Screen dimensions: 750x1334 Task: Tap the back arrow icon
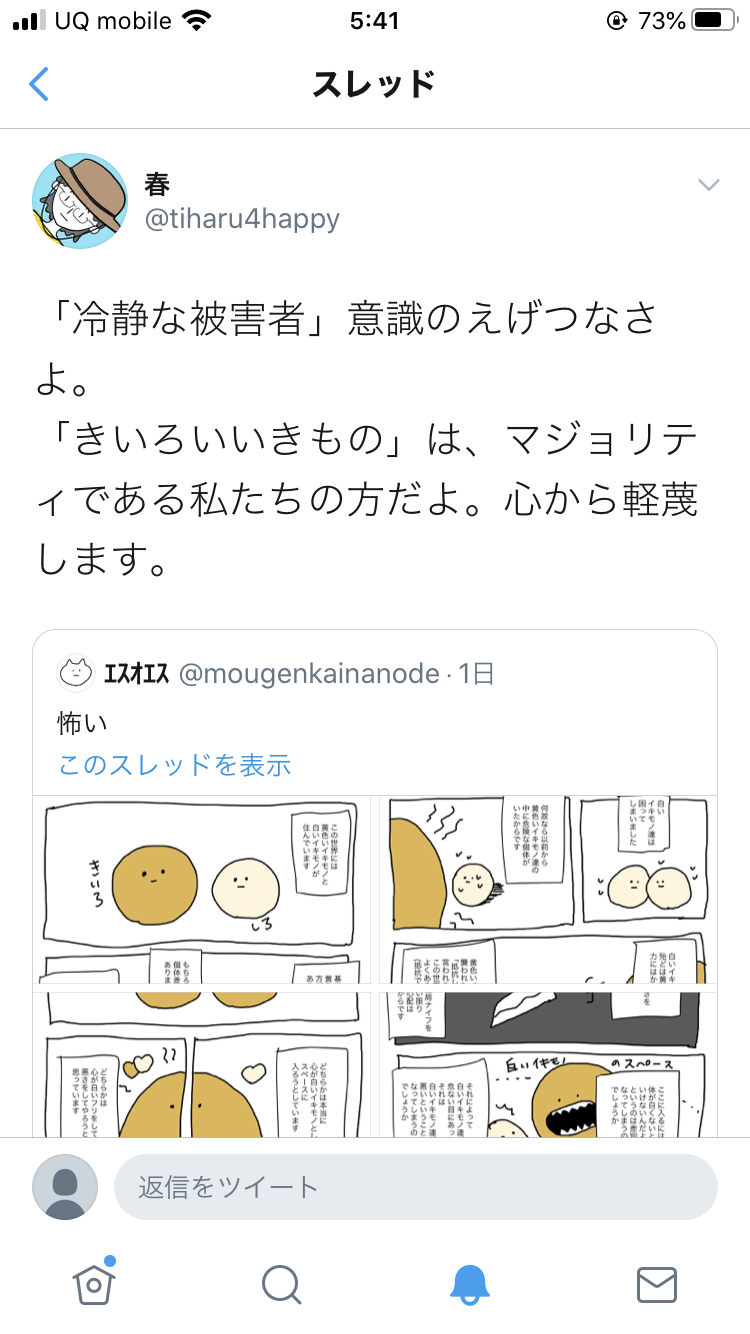click(39, 85)
